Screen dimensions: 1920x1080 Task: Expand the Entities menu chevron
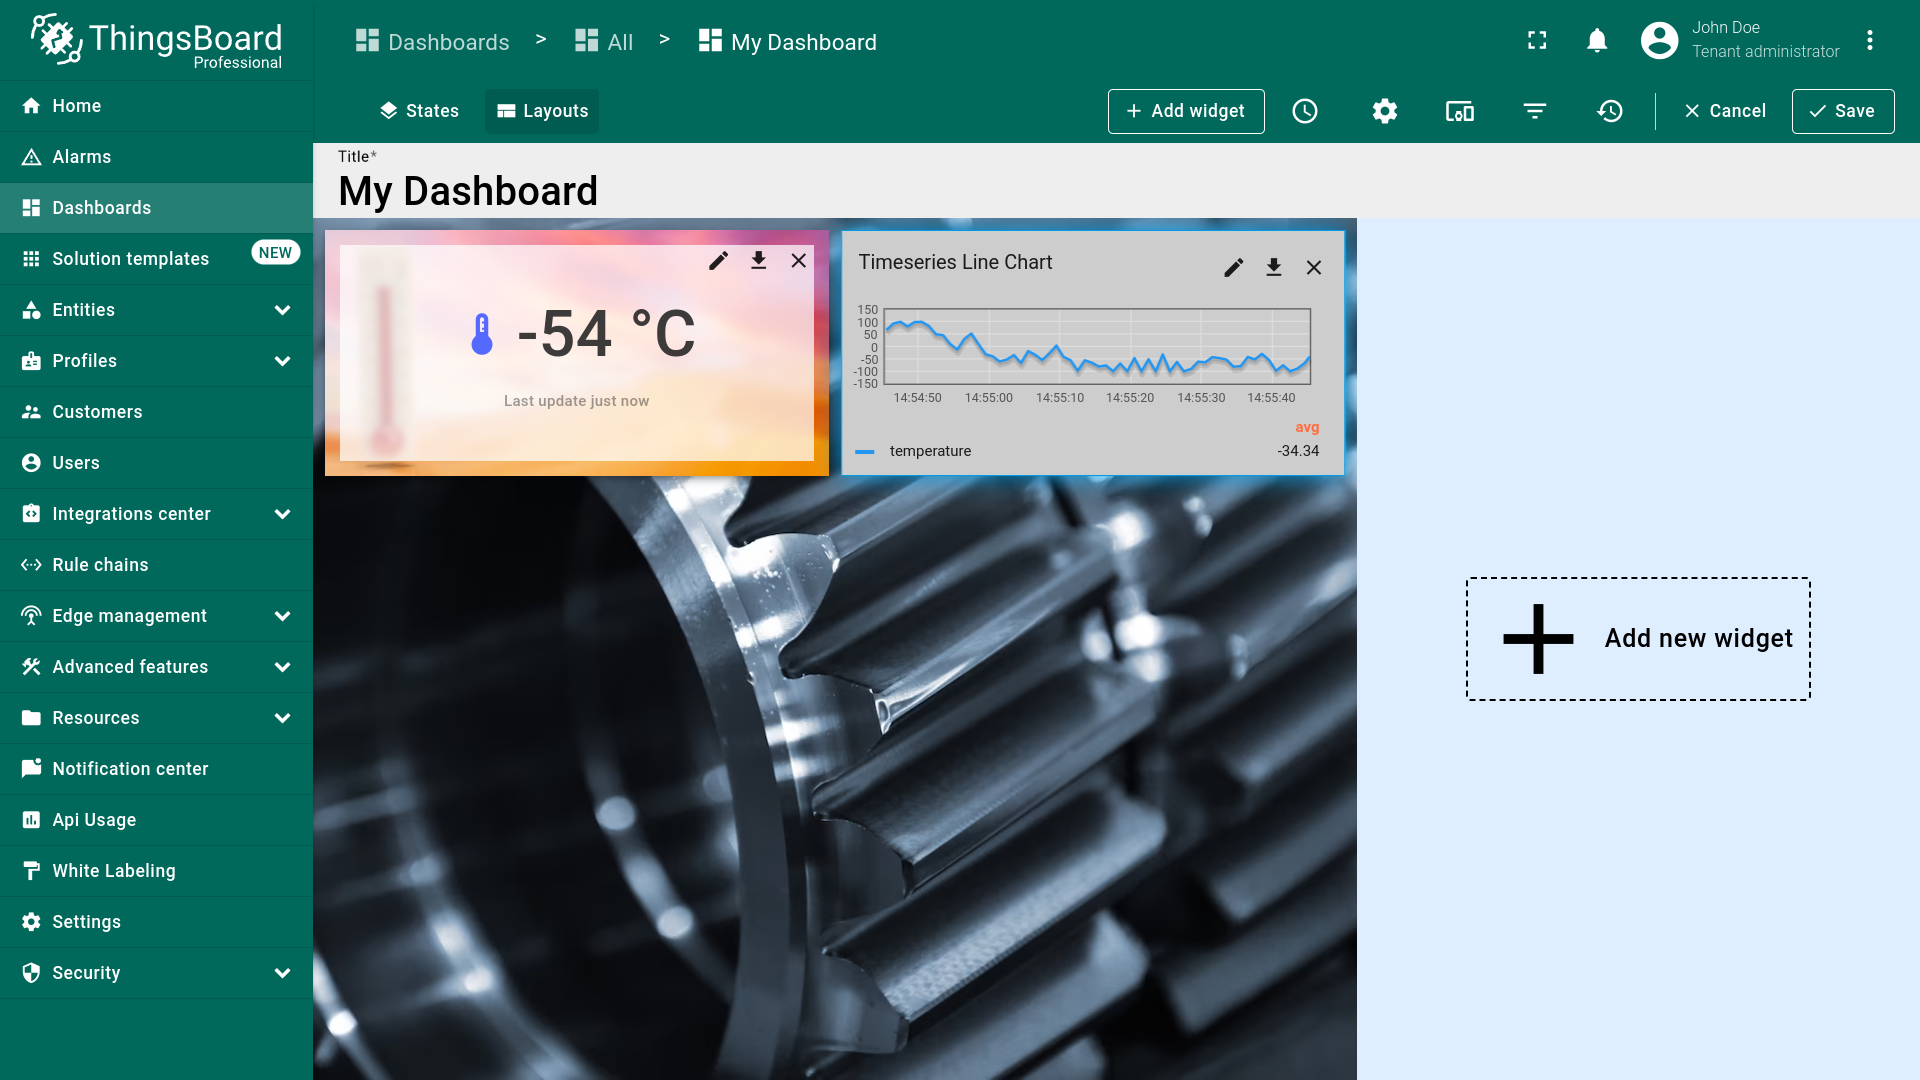(x=282, y=310)
